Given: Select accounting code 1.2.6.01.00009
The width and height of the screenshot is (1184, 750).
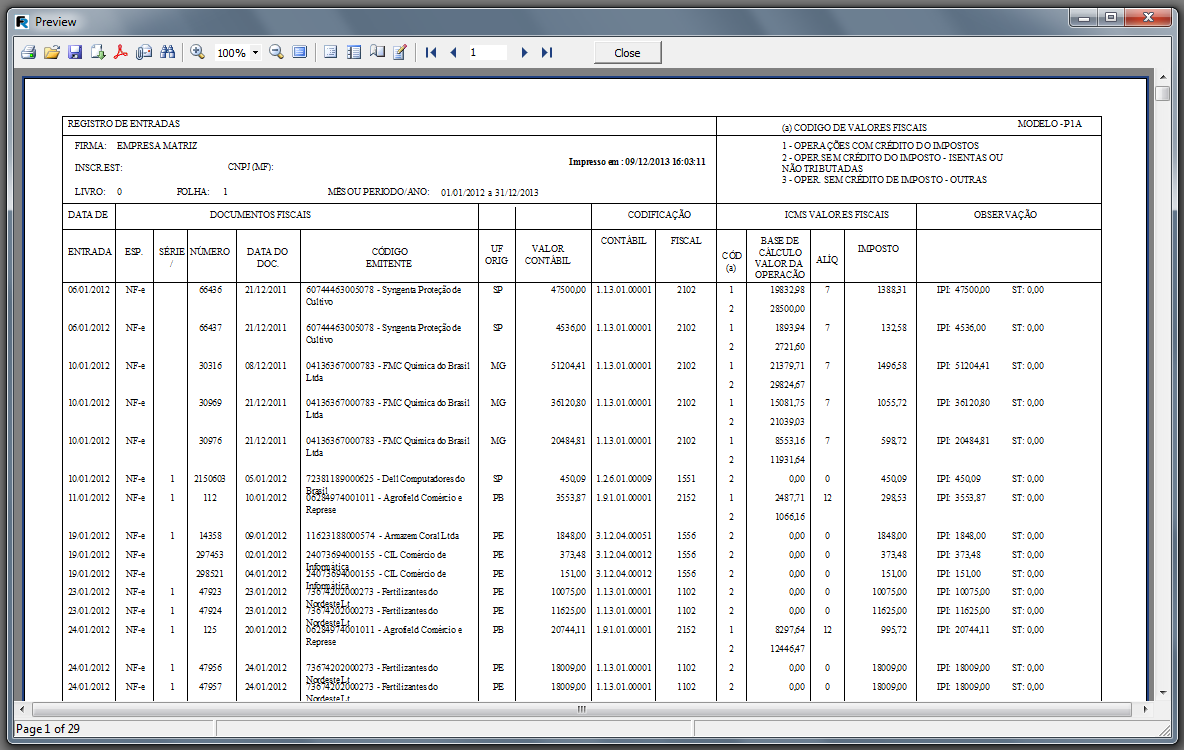Looking at the screenshot, I should (x=624, y=479).
